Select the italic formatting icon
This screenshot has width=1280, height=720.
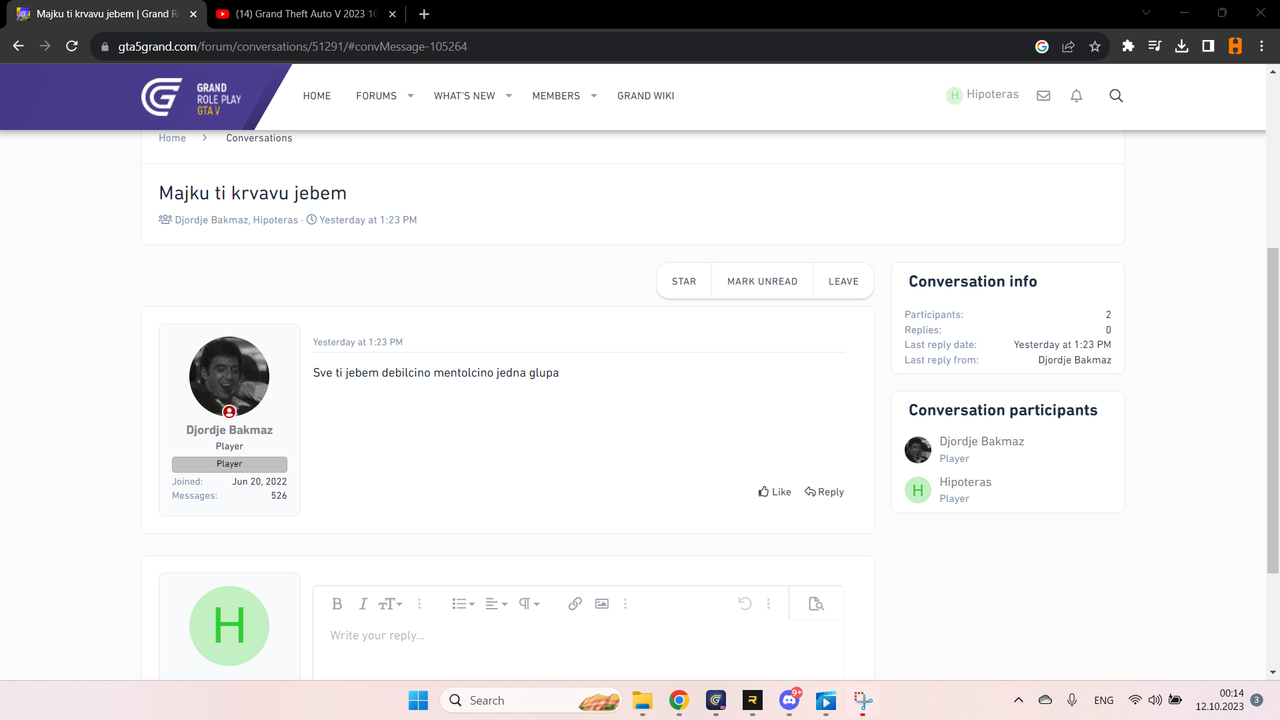point(362,603)
